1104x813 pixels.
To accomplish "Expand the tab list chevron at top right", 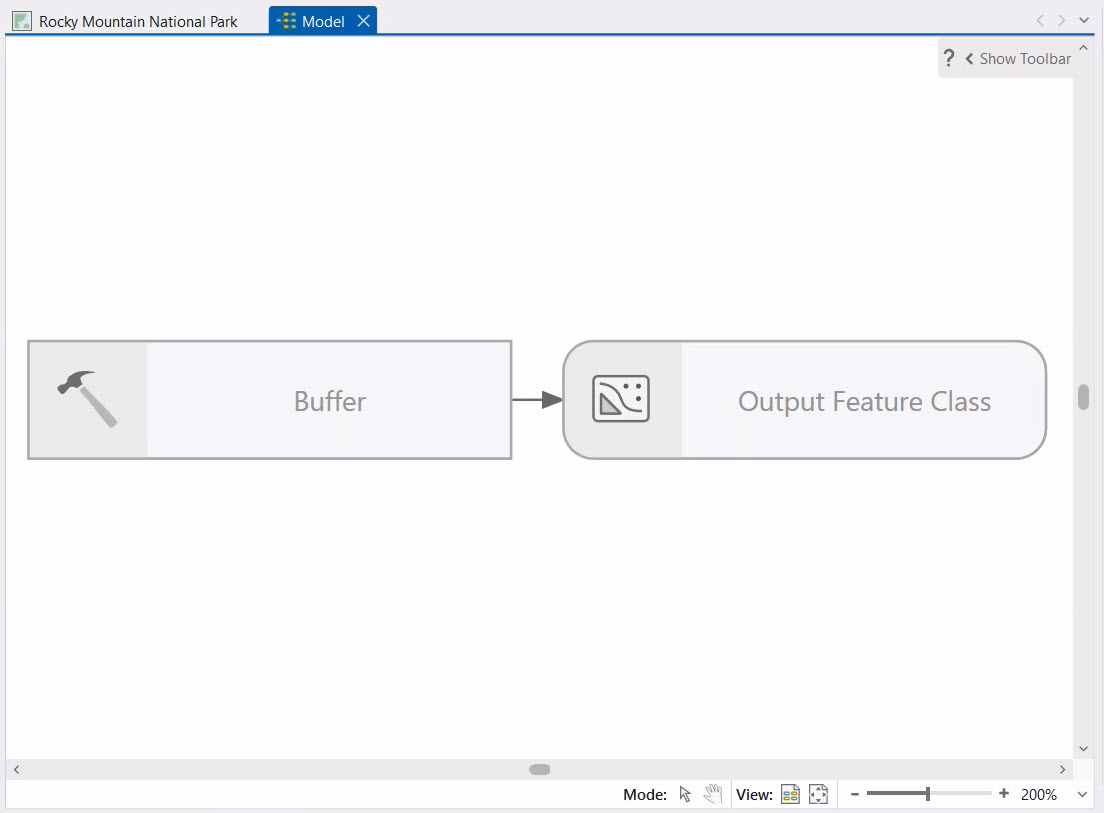I will pos(1084,19).
